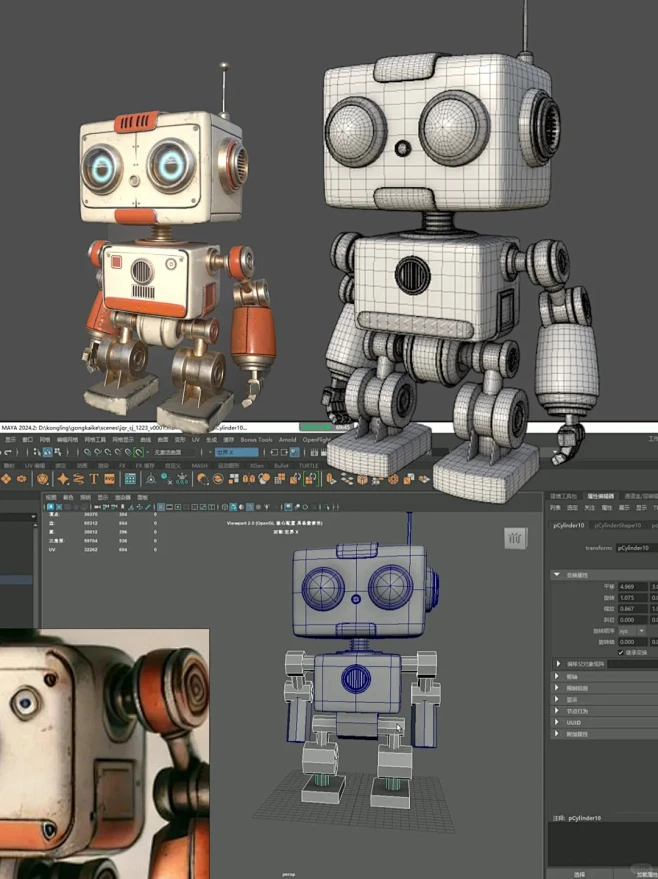The width and height of the screenshot is (658, 879).
Task: Open the rotate order xyz dropdown
Action: 632,631
